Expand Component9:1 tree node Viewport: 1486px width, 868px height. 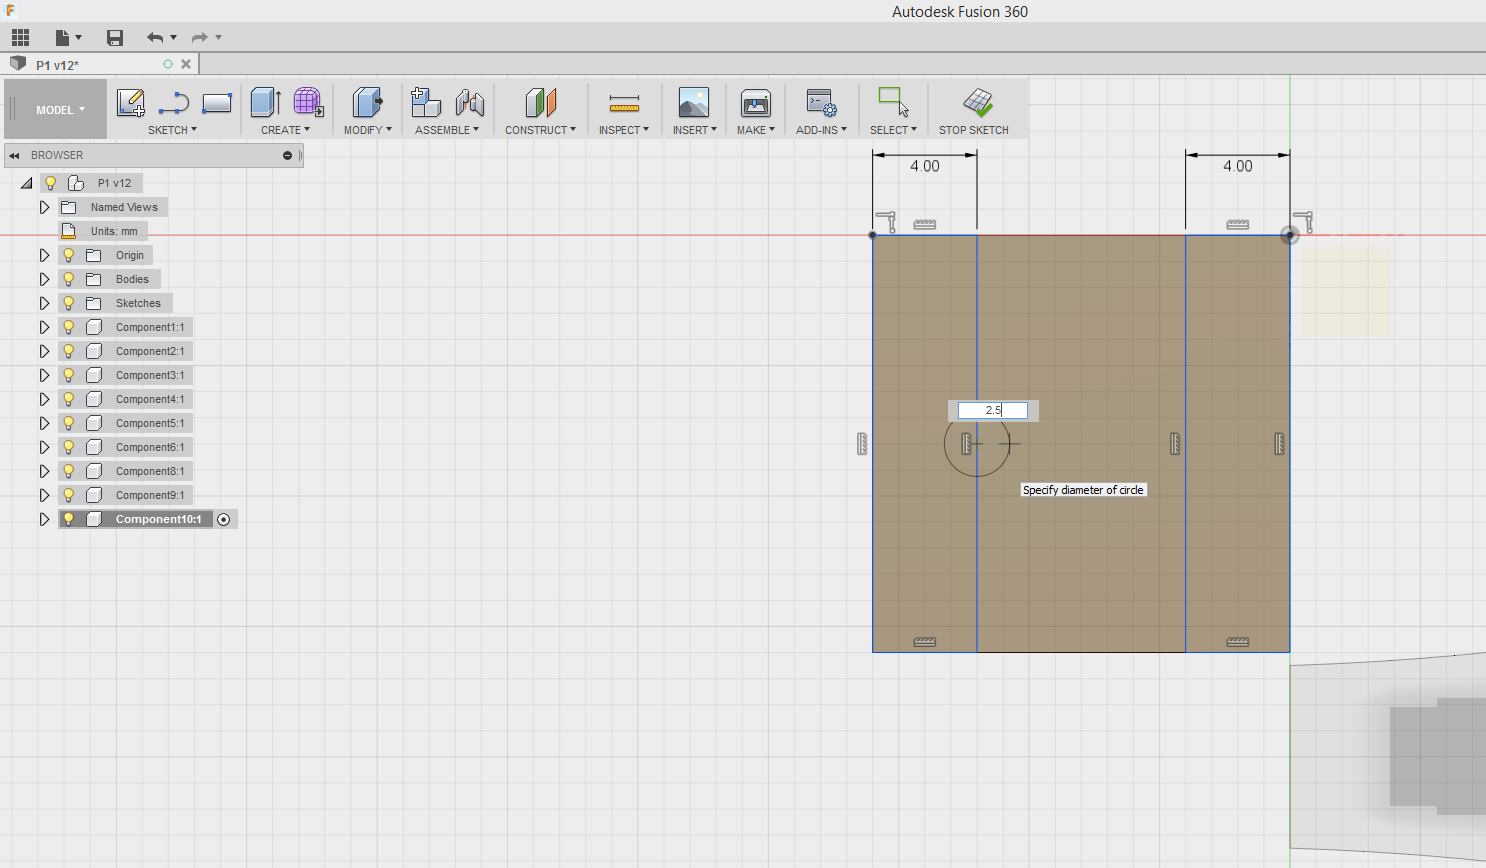[44, 495]
